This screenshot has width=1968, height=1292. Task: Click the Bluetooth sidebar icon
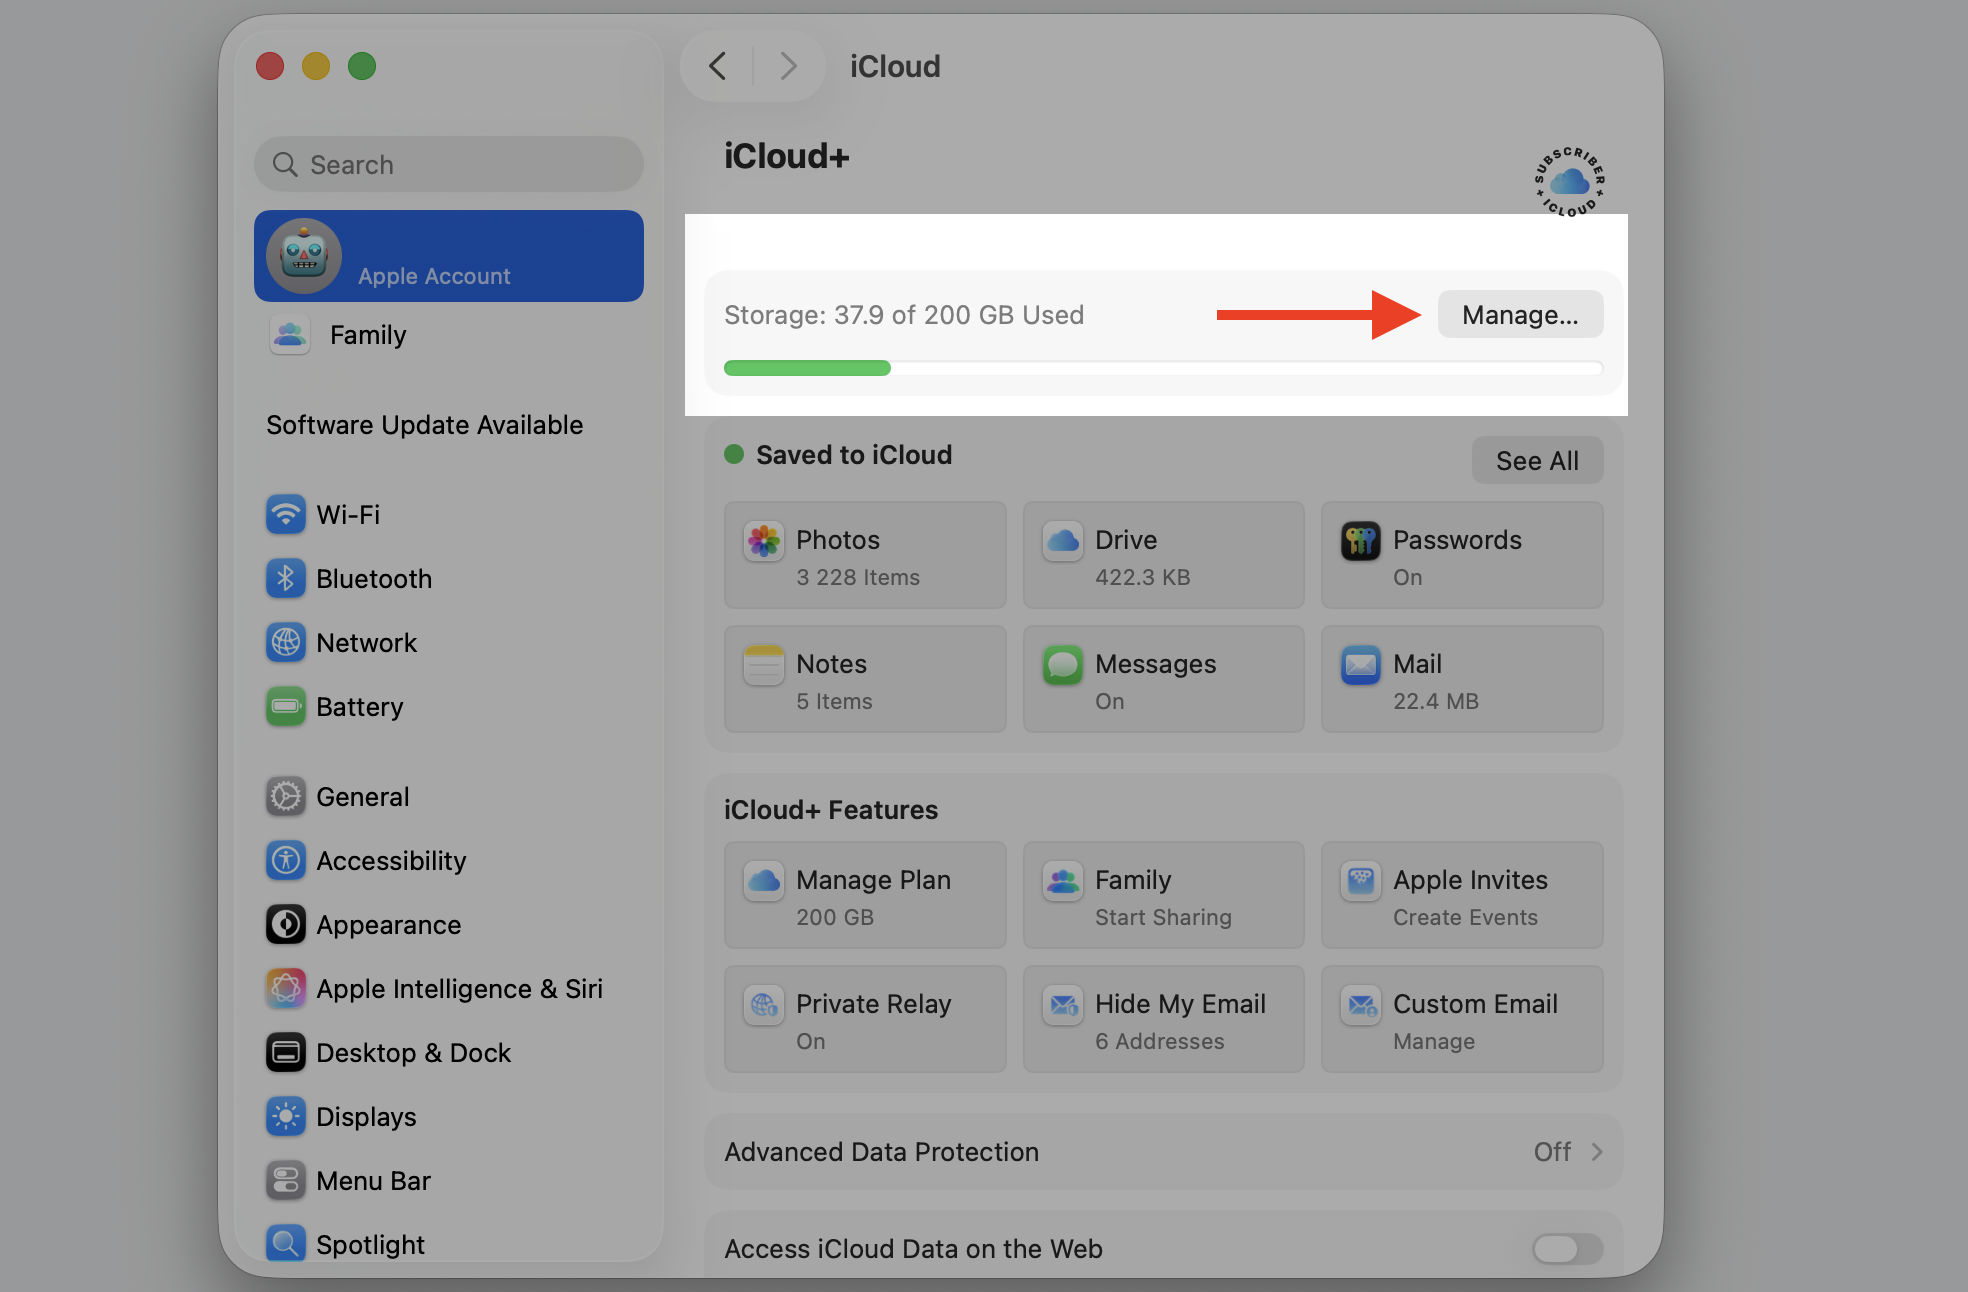point(286,579)
